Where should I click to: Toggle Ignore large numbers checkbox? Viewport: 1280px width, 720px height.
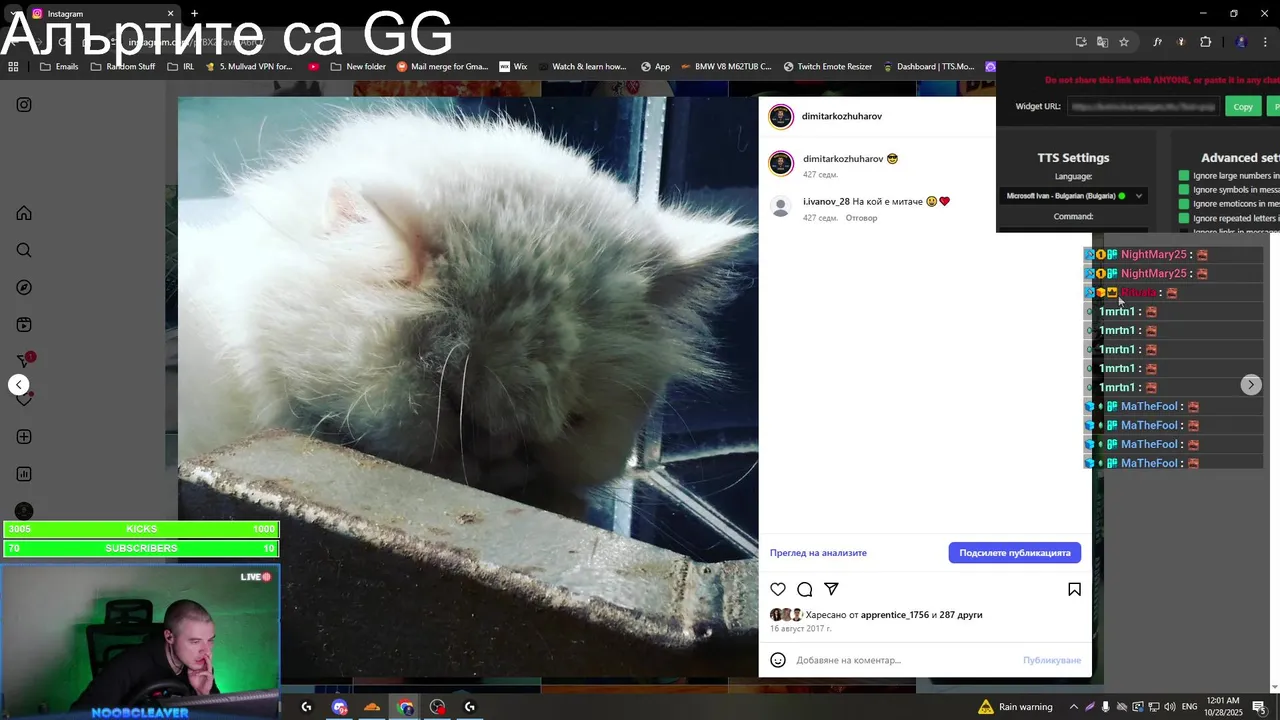[x=1184, y=176]
